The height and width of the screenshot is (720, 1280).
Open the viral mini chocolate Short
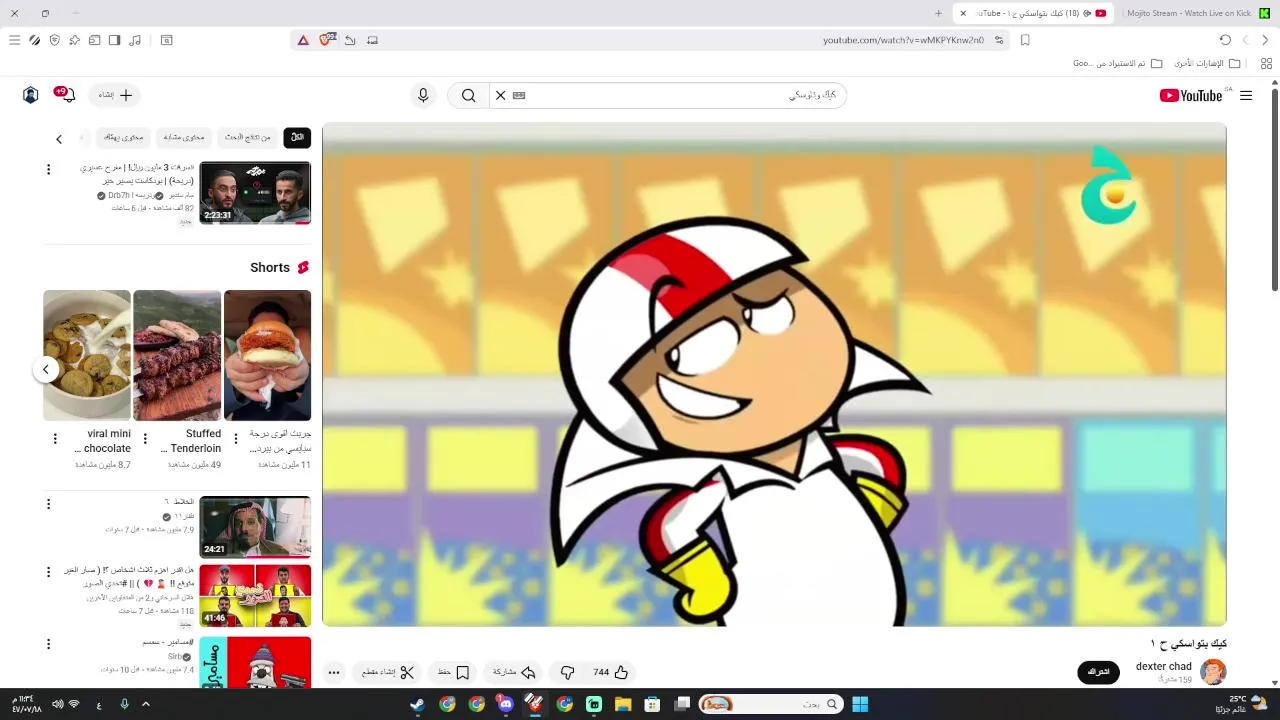tap(87, 355)
